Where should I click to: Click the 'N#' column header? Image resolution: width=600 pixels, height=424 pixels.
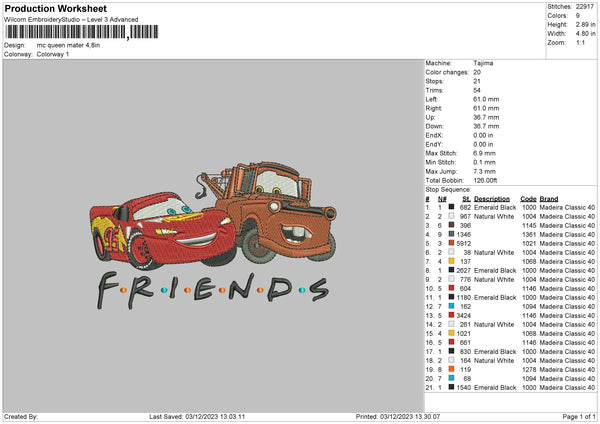pos(442,199)
